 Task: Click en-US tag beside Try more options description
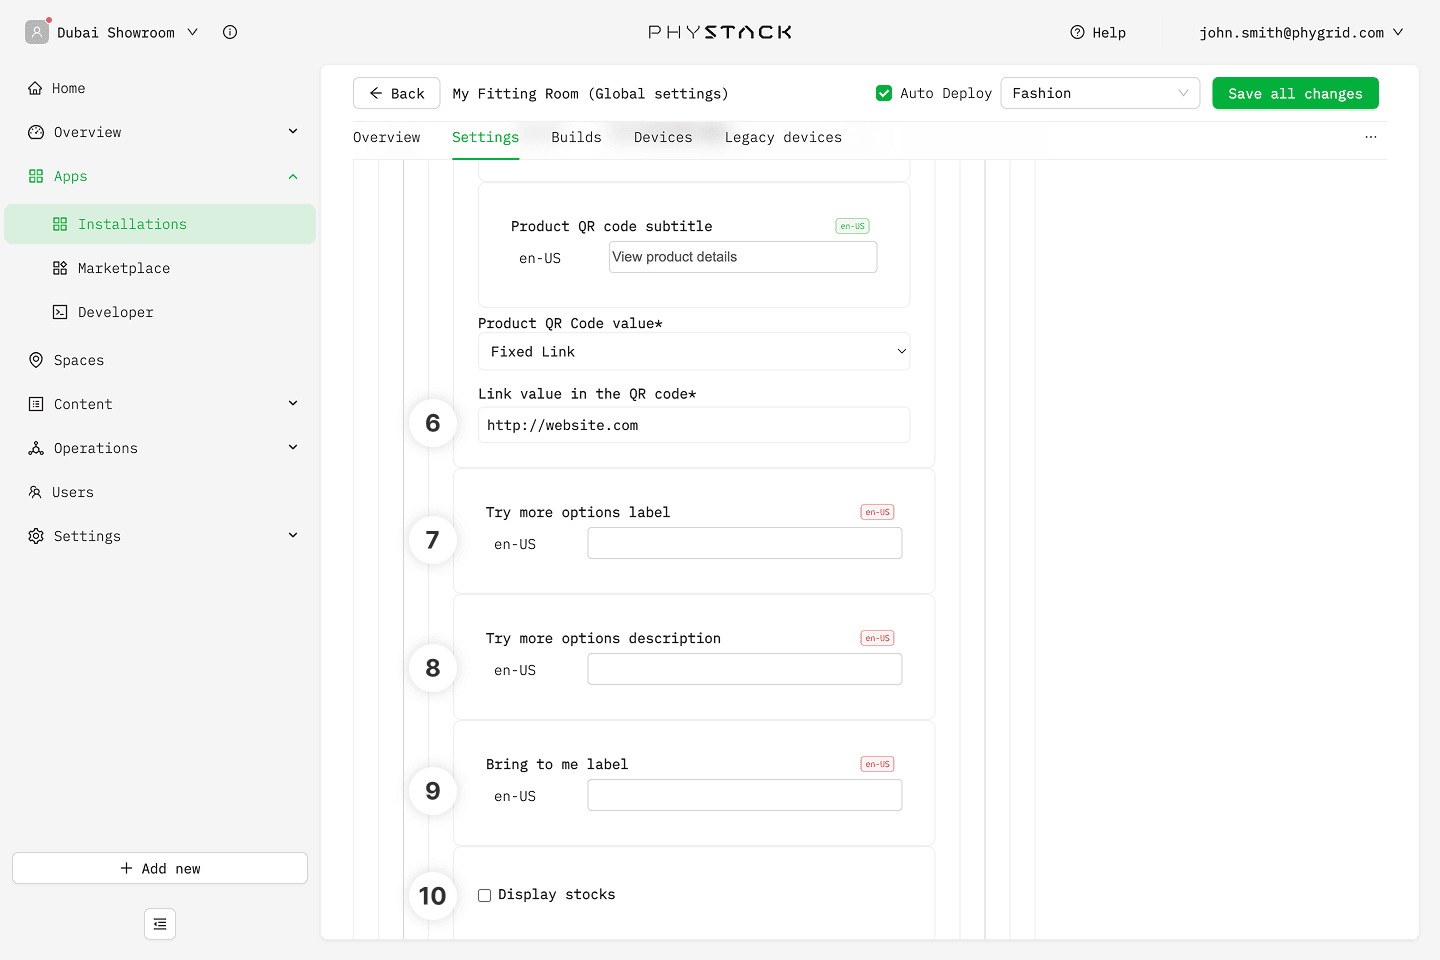pyautogui.click(x=877, y=638)
